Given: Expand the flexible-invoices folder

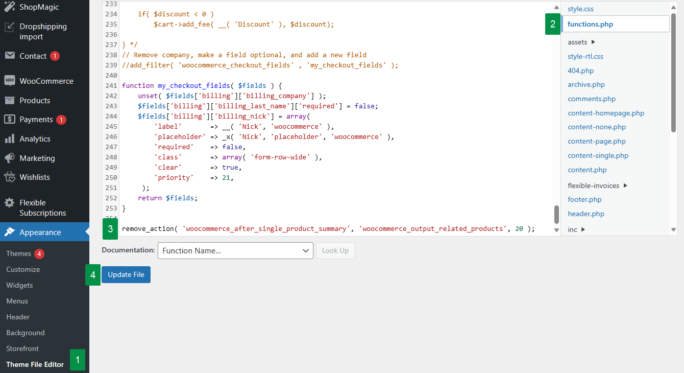Looking at the screenshot, I should (597, 185).
